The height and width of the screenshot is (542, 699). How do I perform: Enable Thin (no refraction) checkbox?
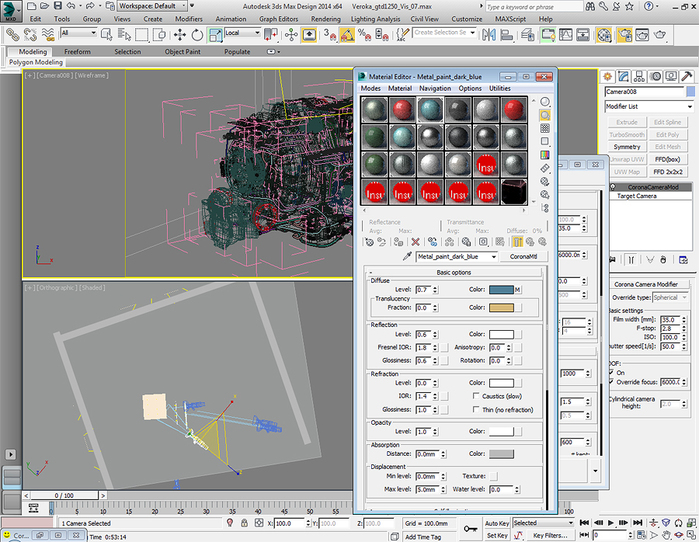476,409
